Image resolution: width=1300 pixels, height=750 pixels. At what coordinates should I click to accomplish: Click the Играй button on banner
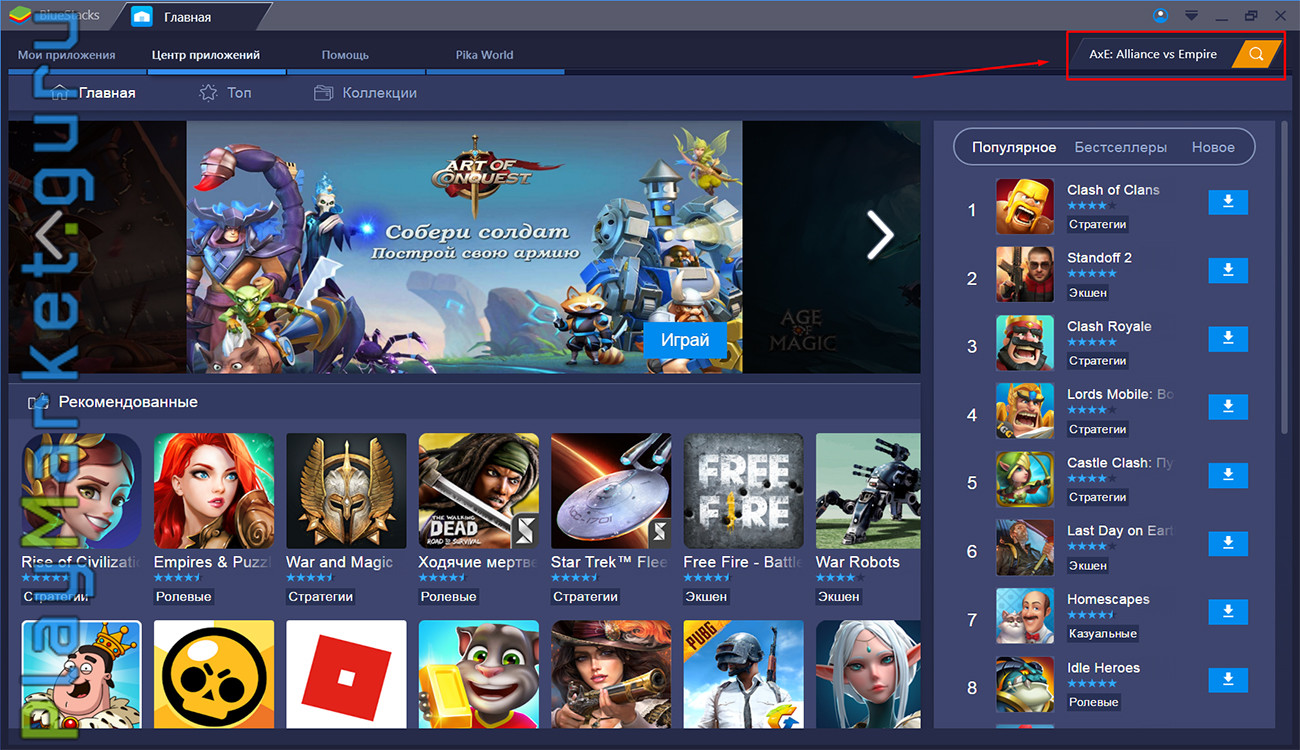[x=685, y=340]
